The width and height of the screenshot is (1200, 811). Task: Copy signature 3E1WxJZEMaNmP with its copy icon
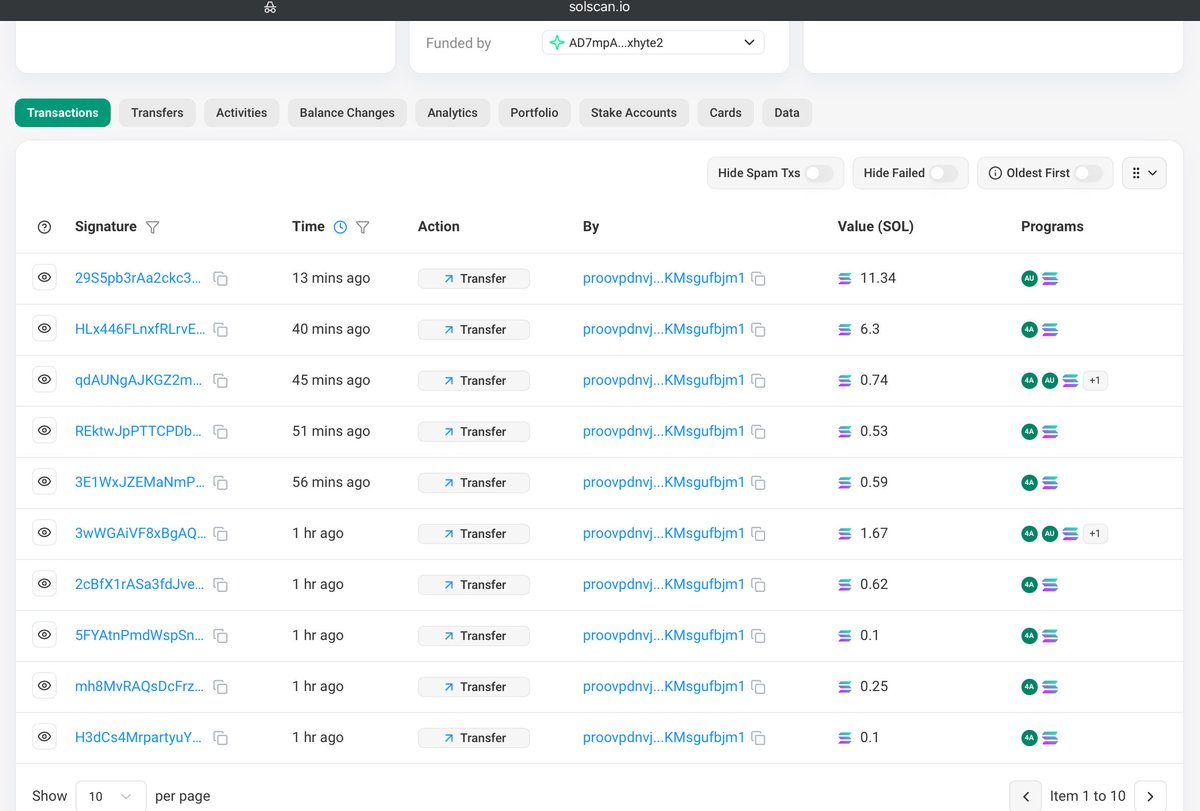(221, 483)
